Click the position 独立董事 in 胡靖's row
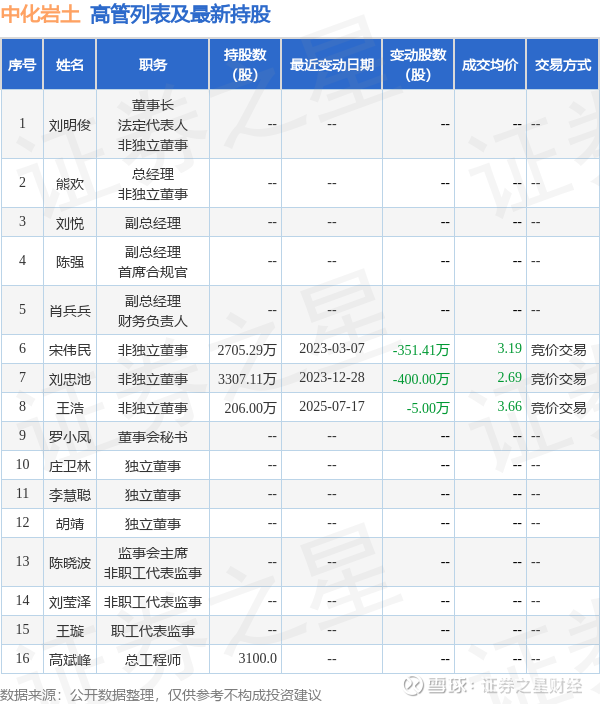 pyautogui.click(x=153, y=524)
